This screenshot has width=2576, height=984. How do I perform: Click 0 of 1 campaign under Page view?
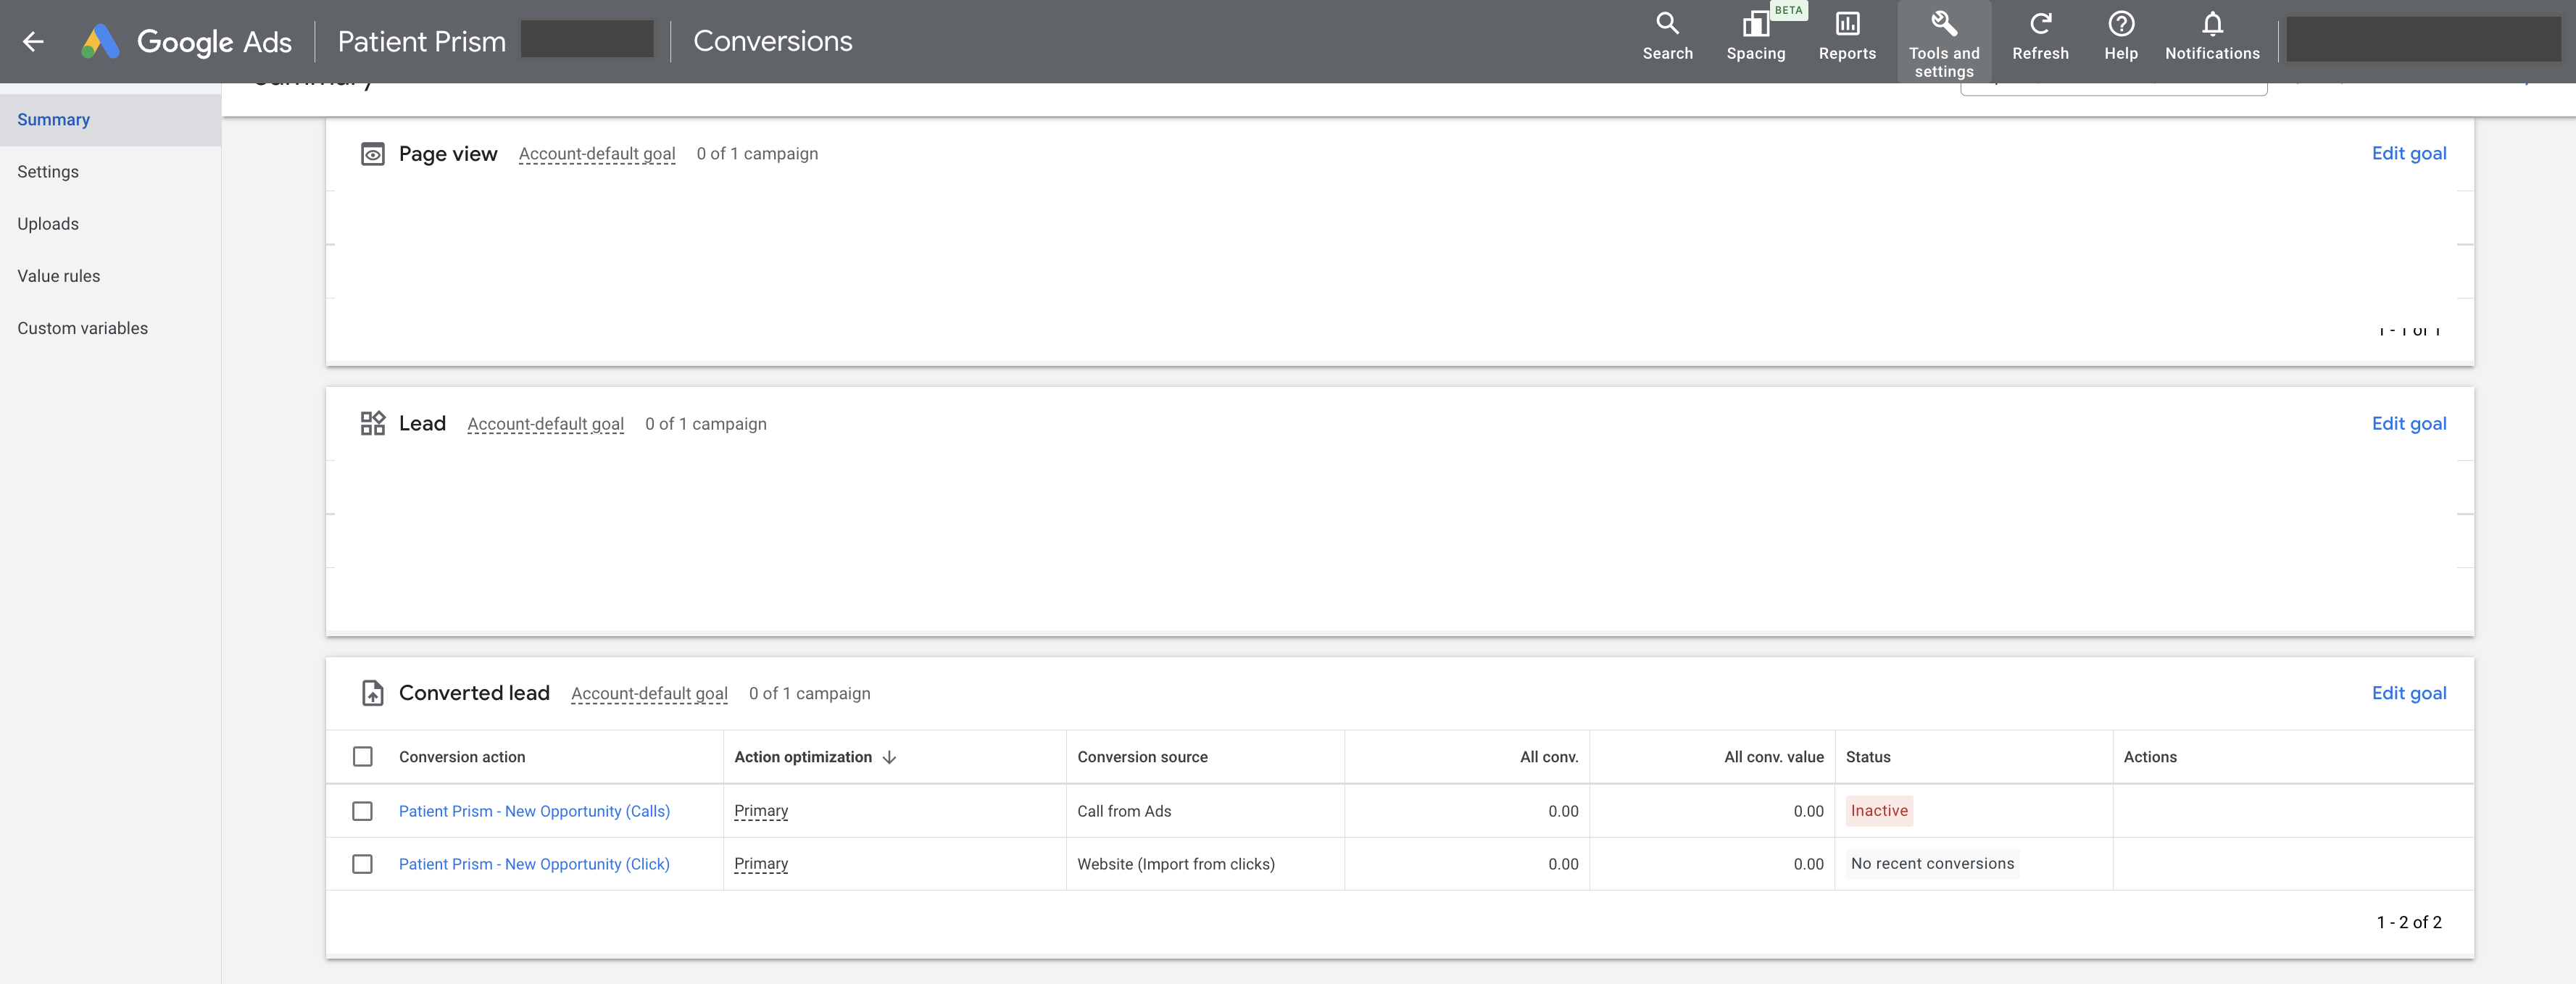[x=757, y=154]
